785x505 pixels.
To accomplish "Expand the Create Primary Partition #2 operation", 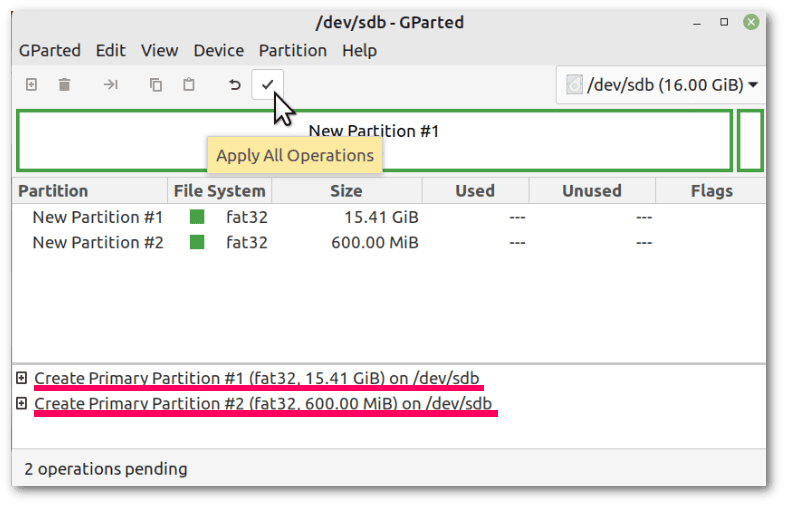I will pyautogui.click(x=21, y=403).
